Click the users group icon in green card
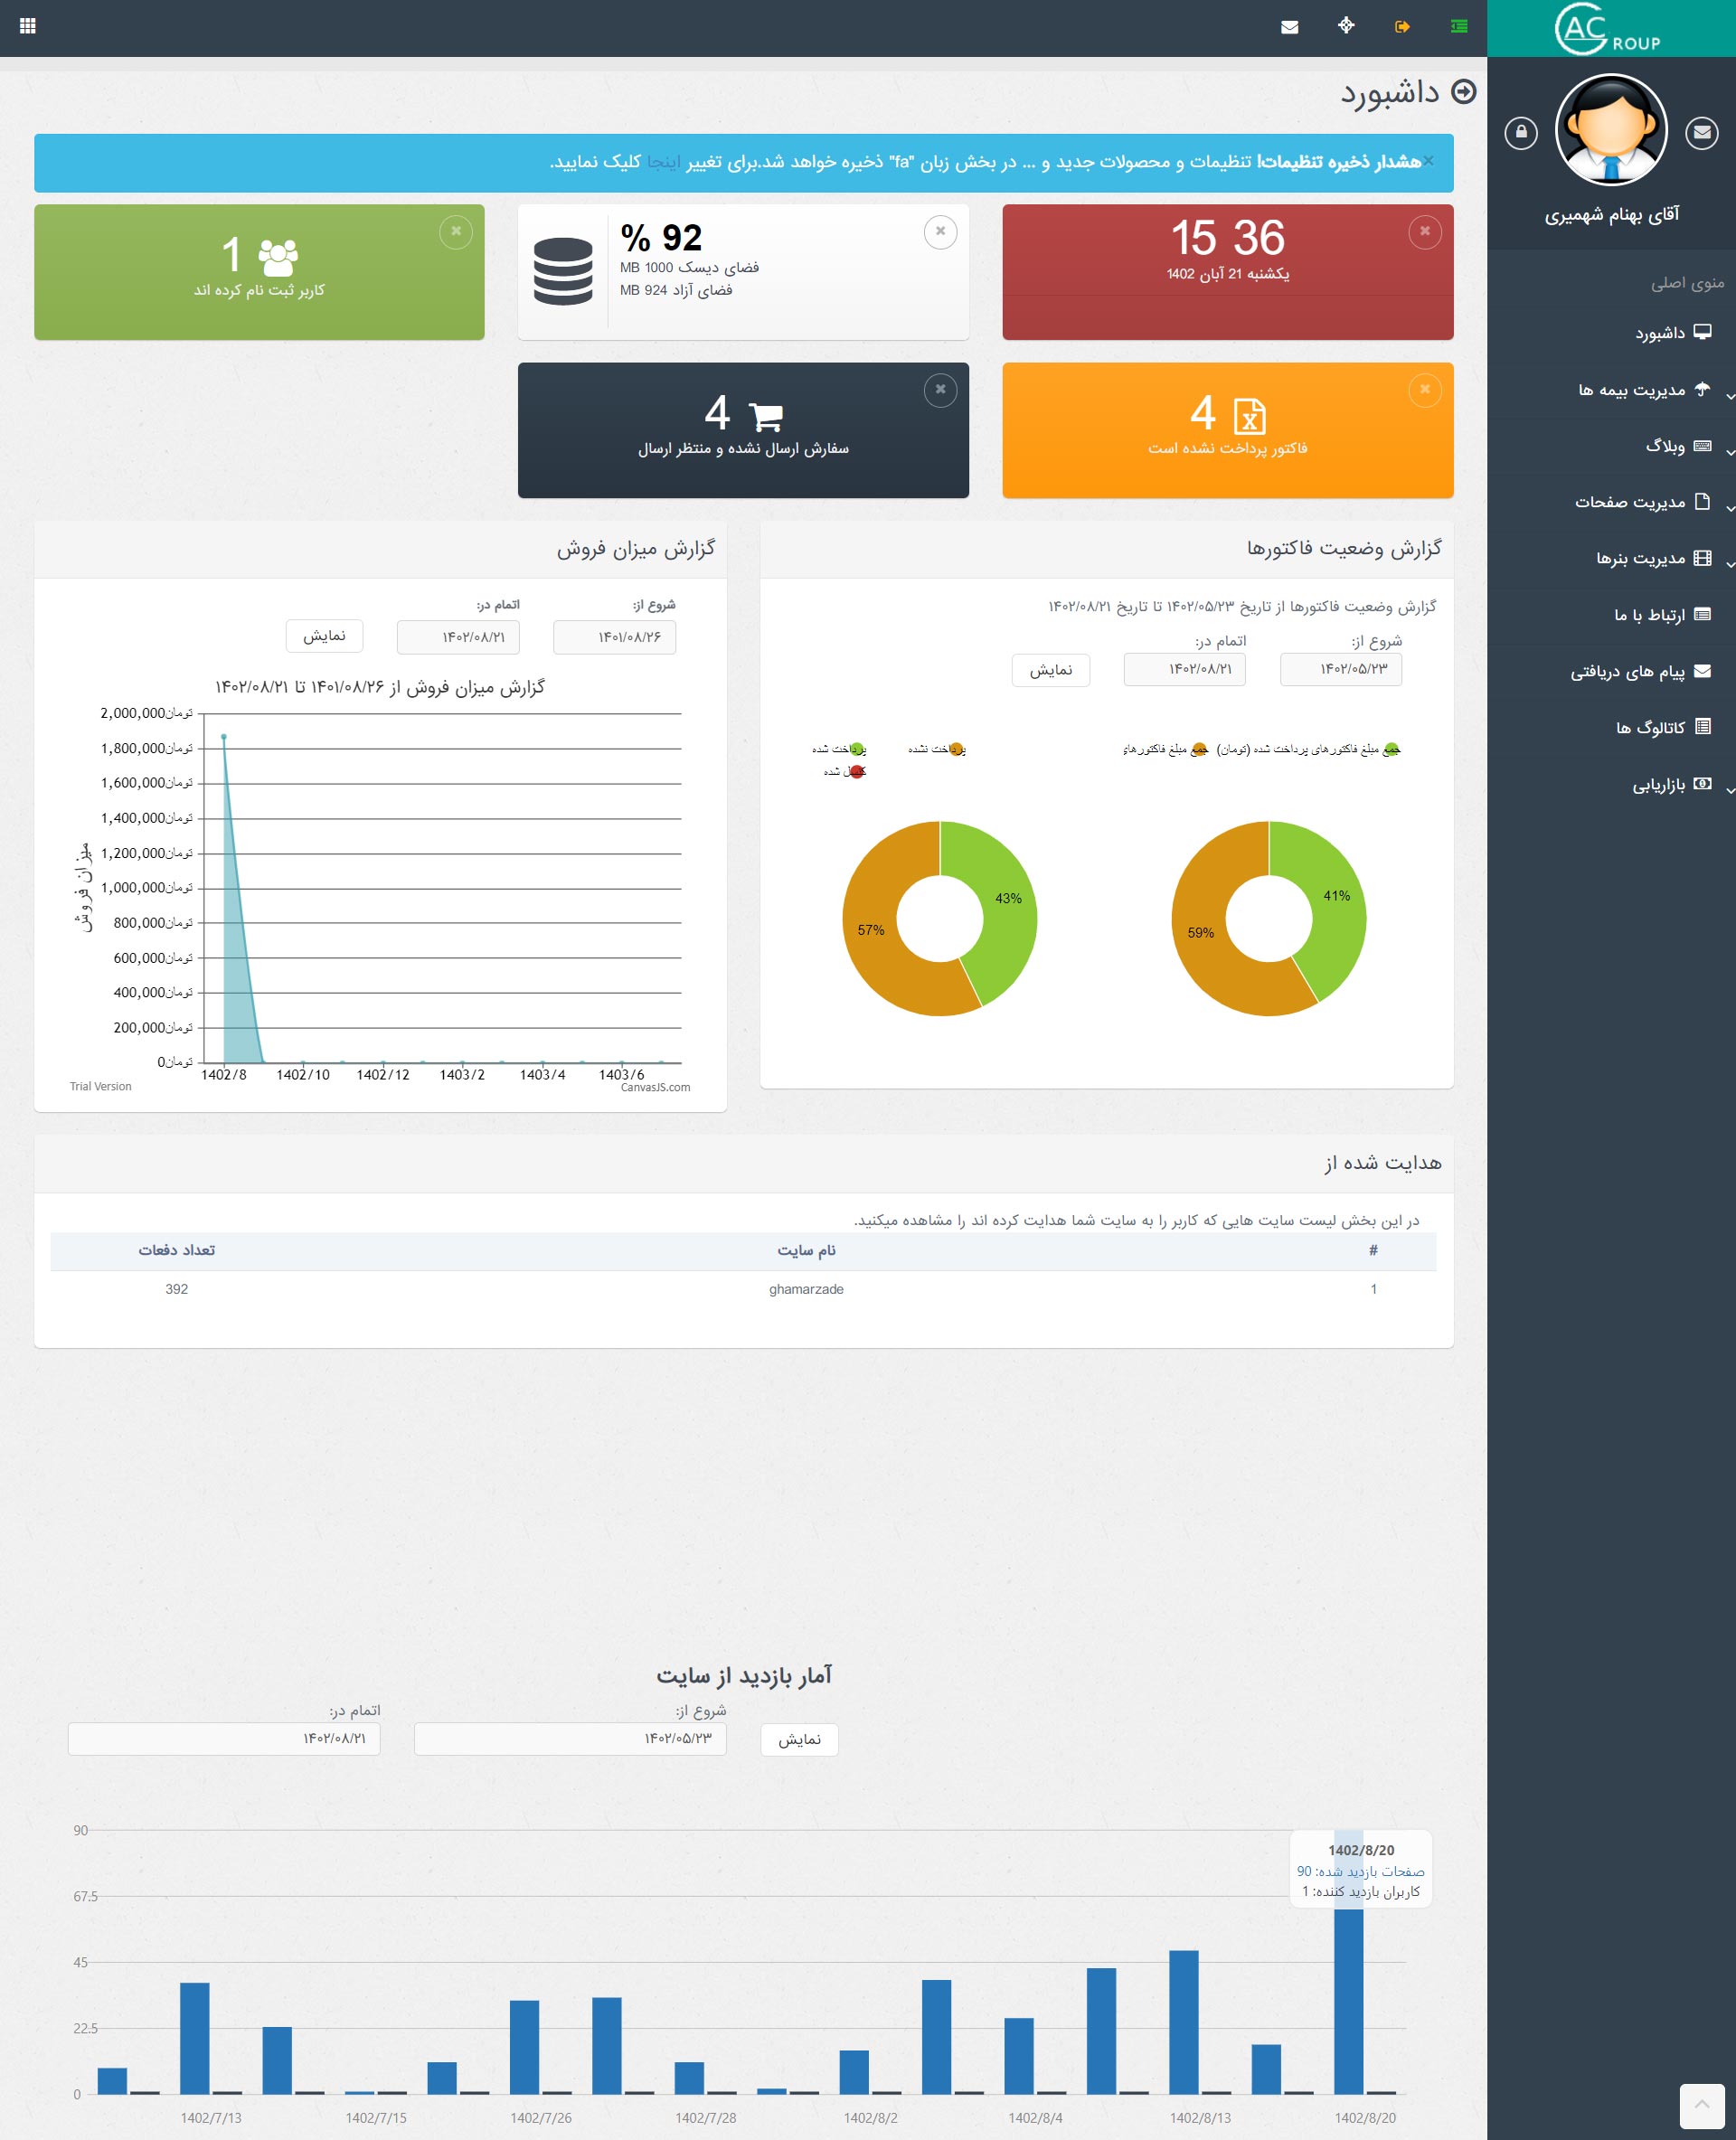This screenshot has height=2140, width=1736. 277,257
